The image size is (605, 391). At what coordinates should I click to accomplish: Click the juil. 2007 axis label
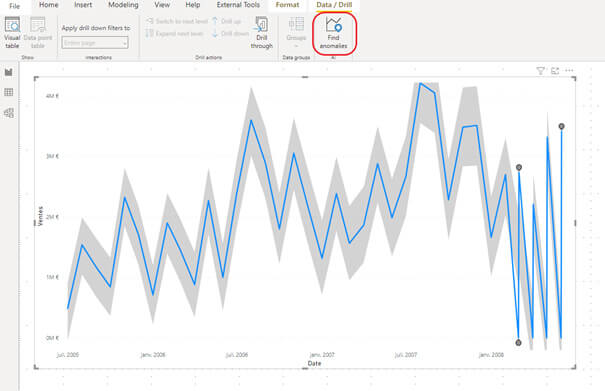[x=406, y=355]
